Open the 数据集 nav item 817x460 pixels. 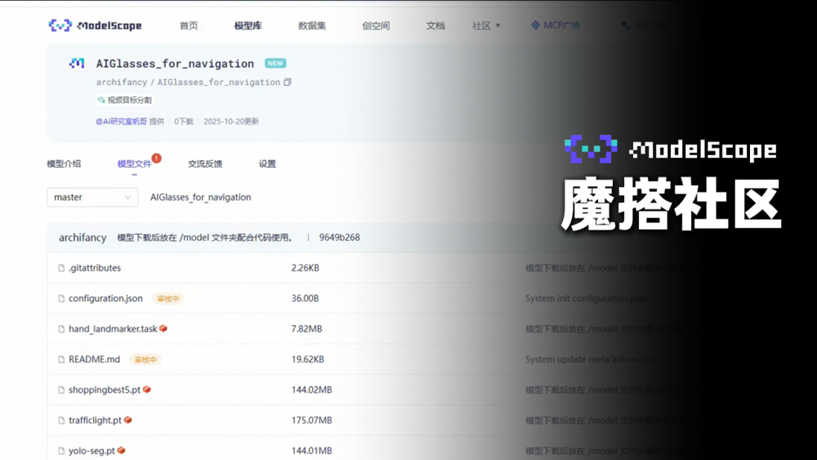(x=312, y=26)
